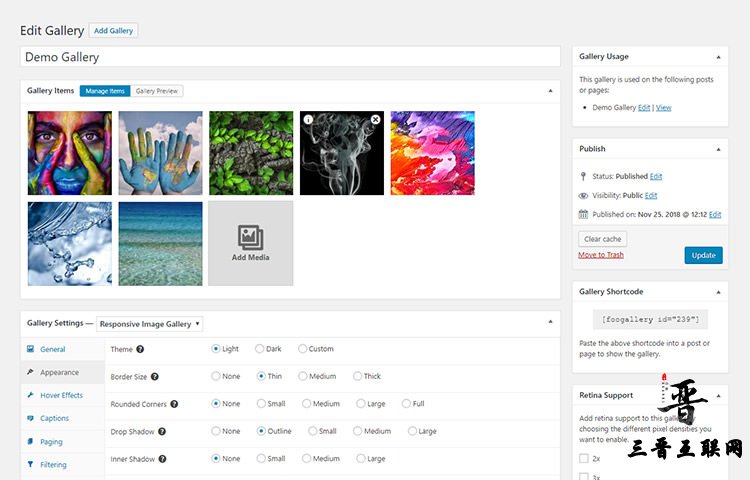Edit the Published status

click(x=656, y=176)
